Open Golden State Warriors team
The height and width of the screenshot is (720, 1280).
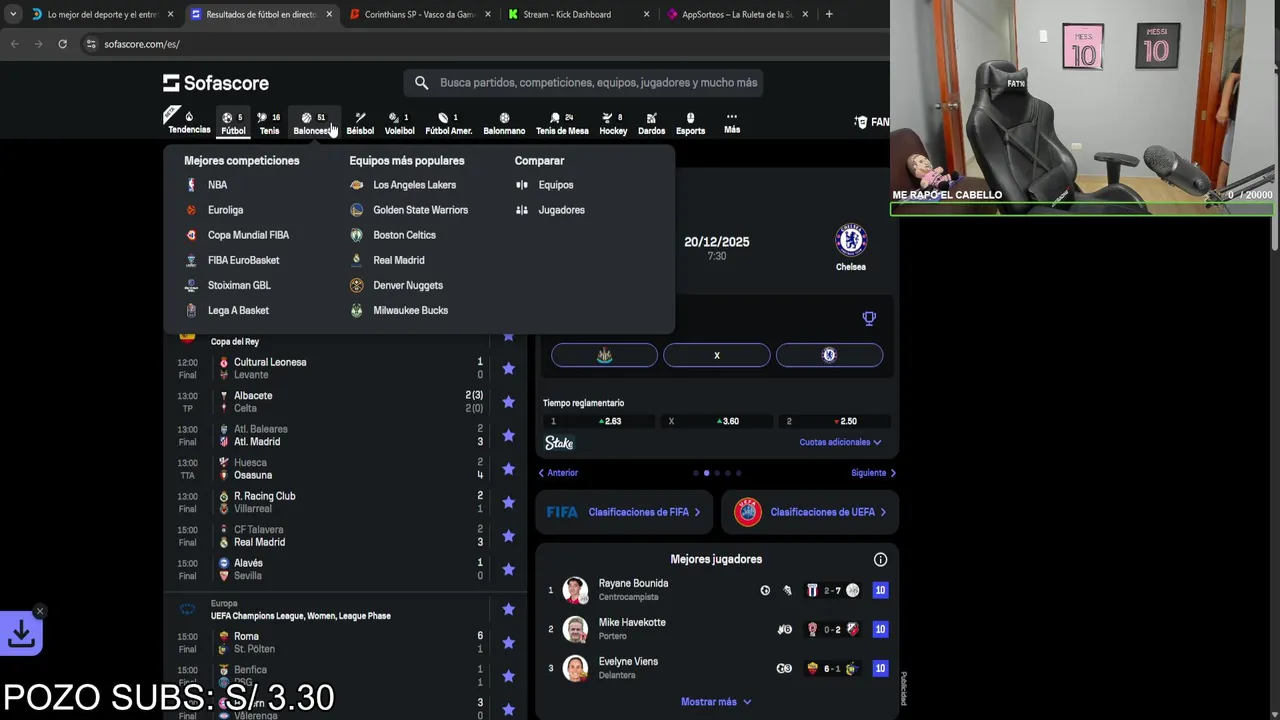pyautogui.click(x=420, y=210)
